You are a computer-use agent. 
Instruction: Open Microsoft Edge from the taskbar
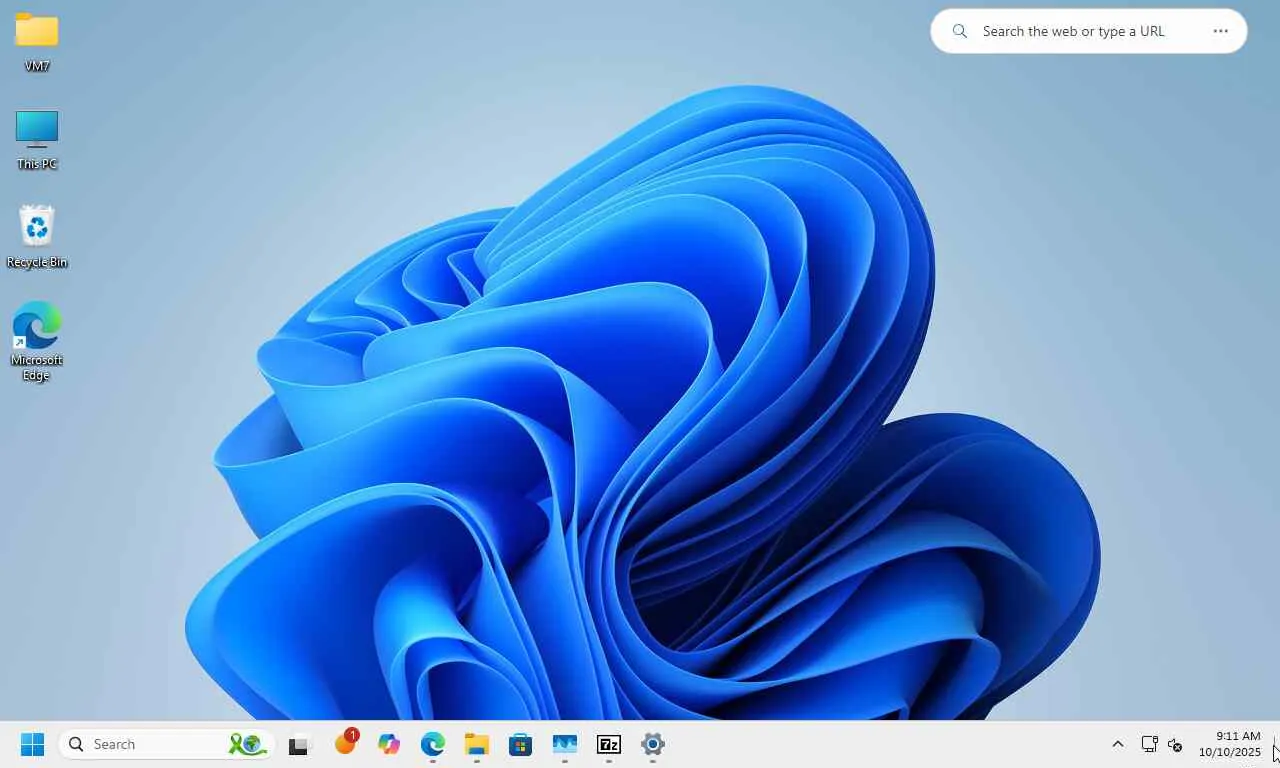pos(433,744)
